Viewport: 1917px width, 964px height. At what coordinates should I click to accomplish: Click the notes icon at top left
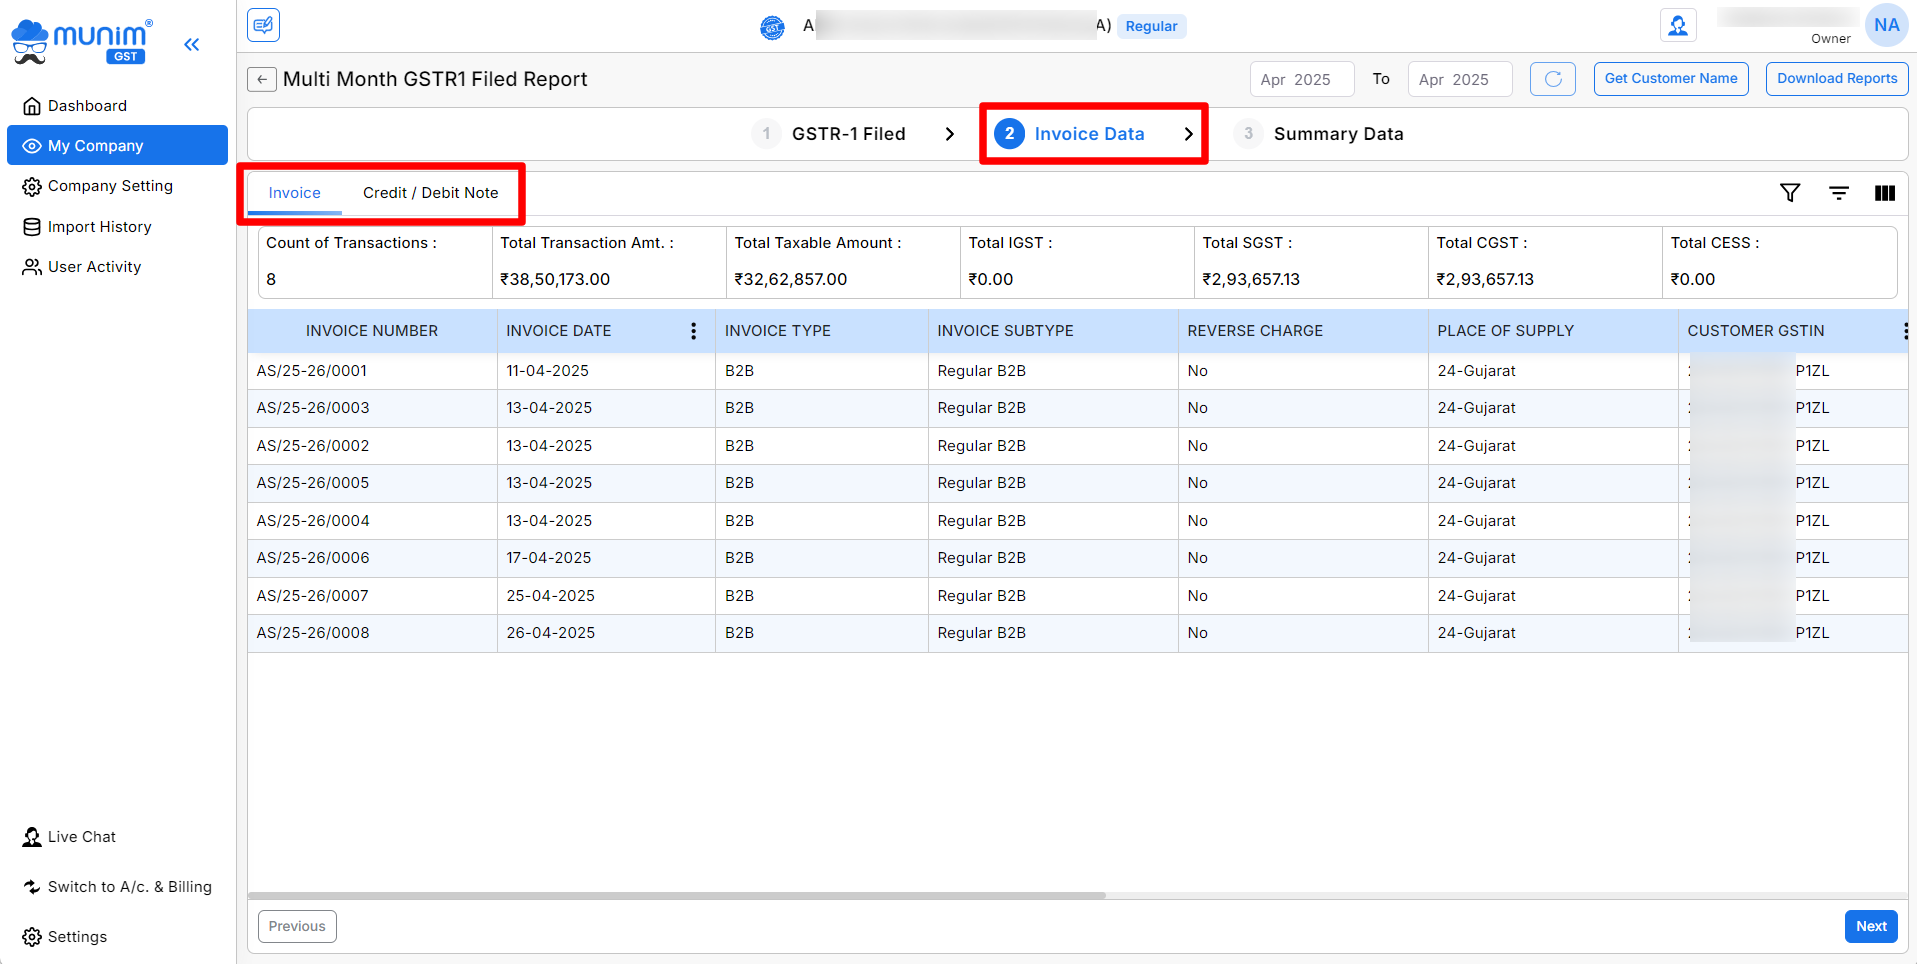(x=264, y=25)
